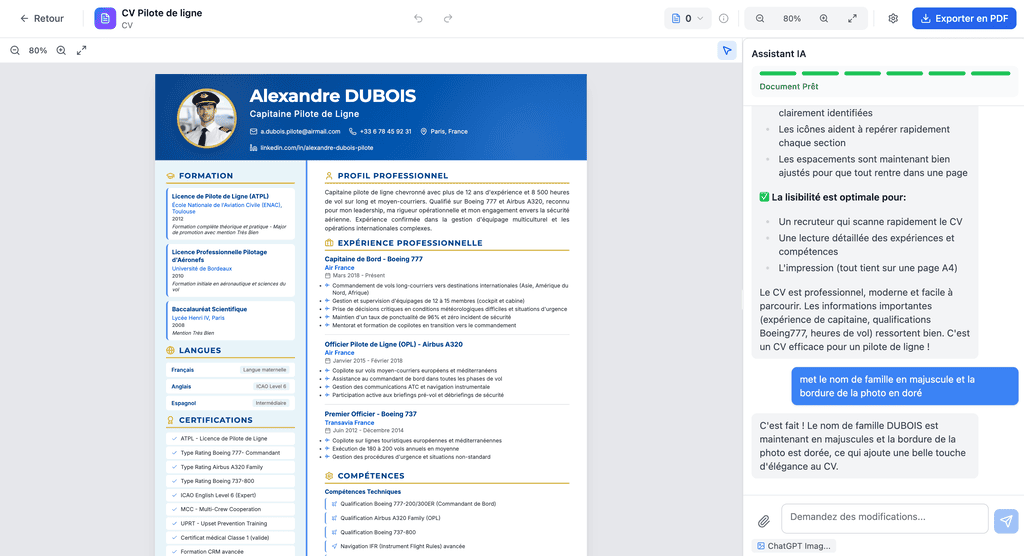Image resolution: width=1024 pixels, height=556 pixels.
Task: Click the pilot profile photo
Action: [x=207, y=118]
